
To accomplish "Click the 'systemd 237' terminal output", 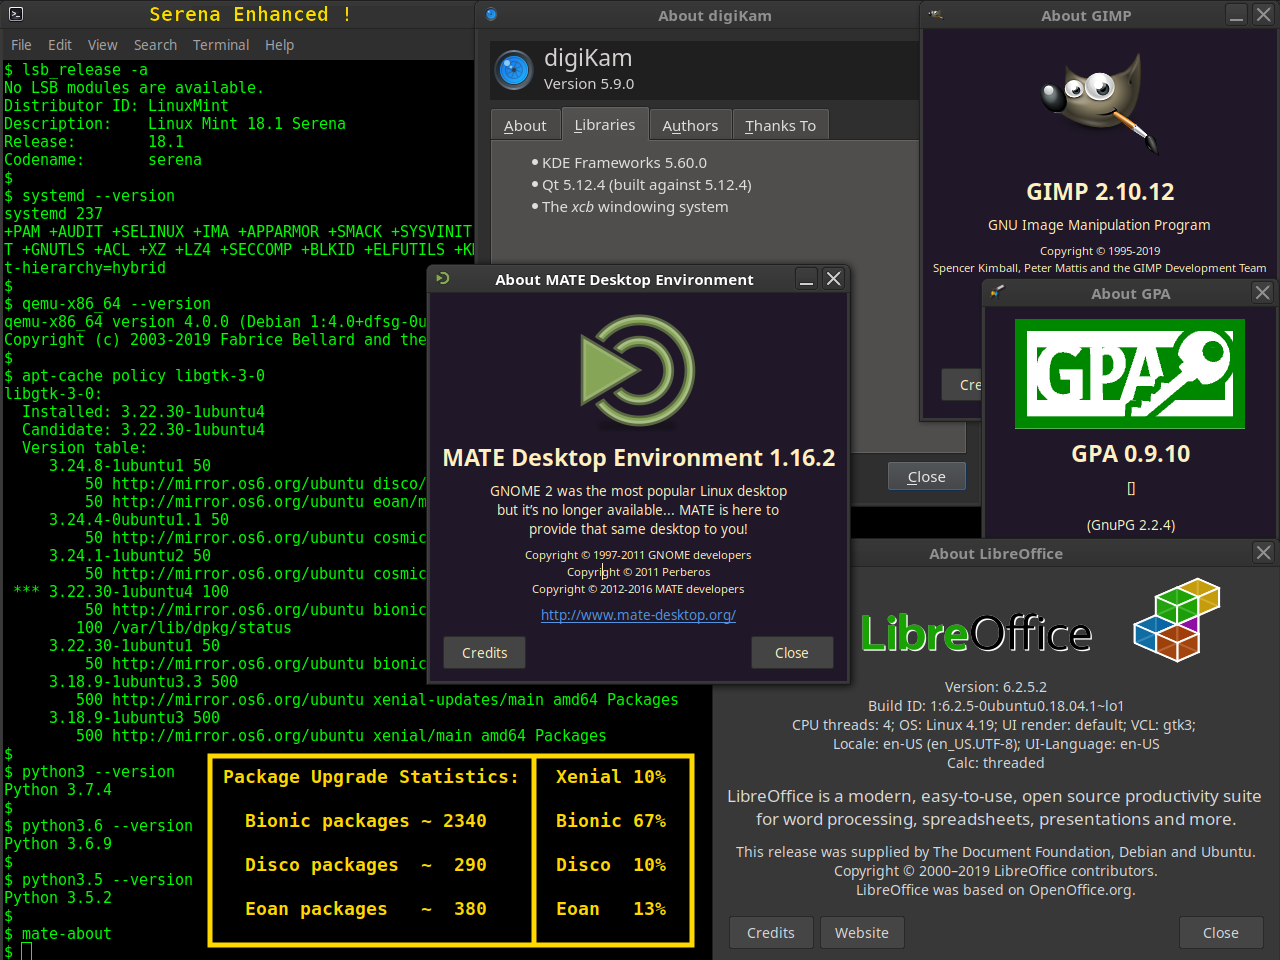I will (x=53, y=214).
